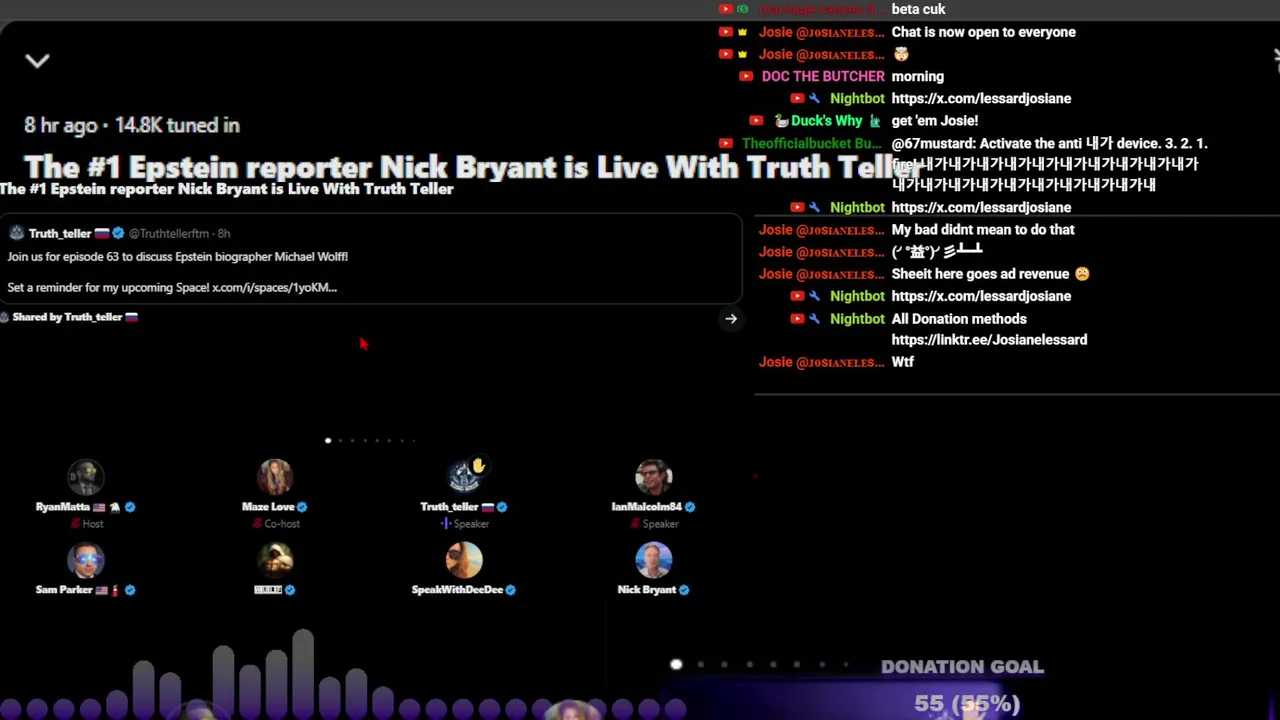Click the Nightbot name beside "All Donation methods"

click(x=857, y=319)
